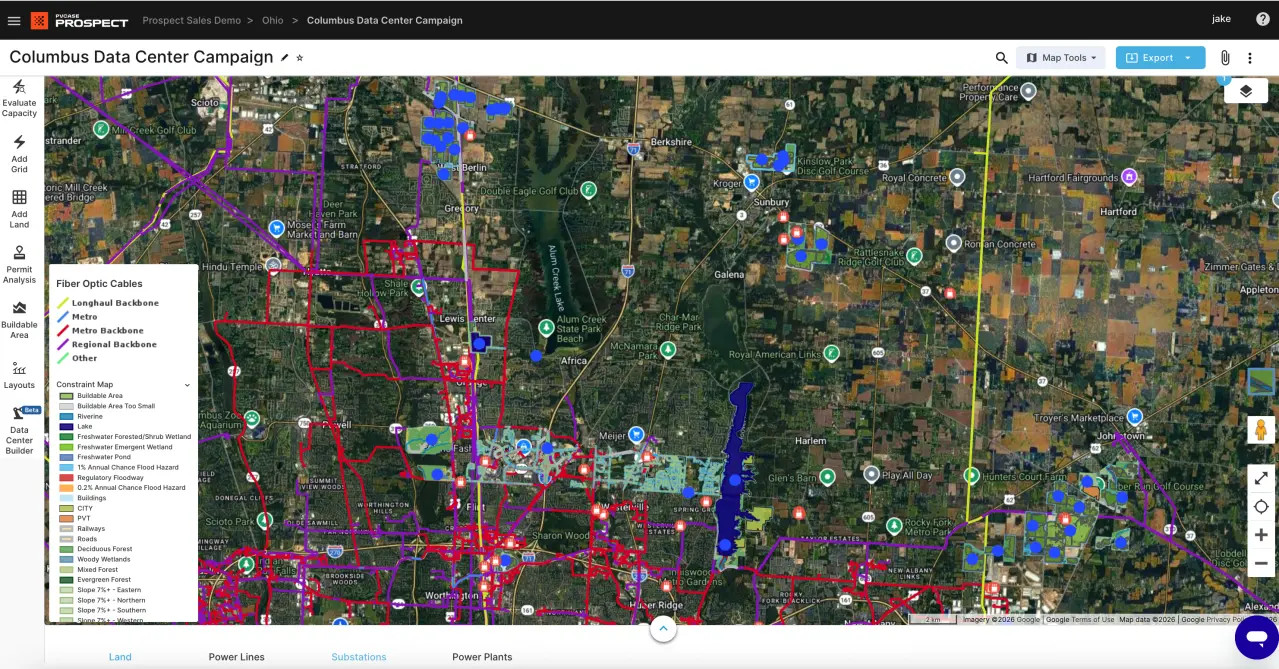Open the Buildable Area tool
Image resolution: width=1279 pixels, height=669 pixels.
pyautogui.click(x=19, y=321)
